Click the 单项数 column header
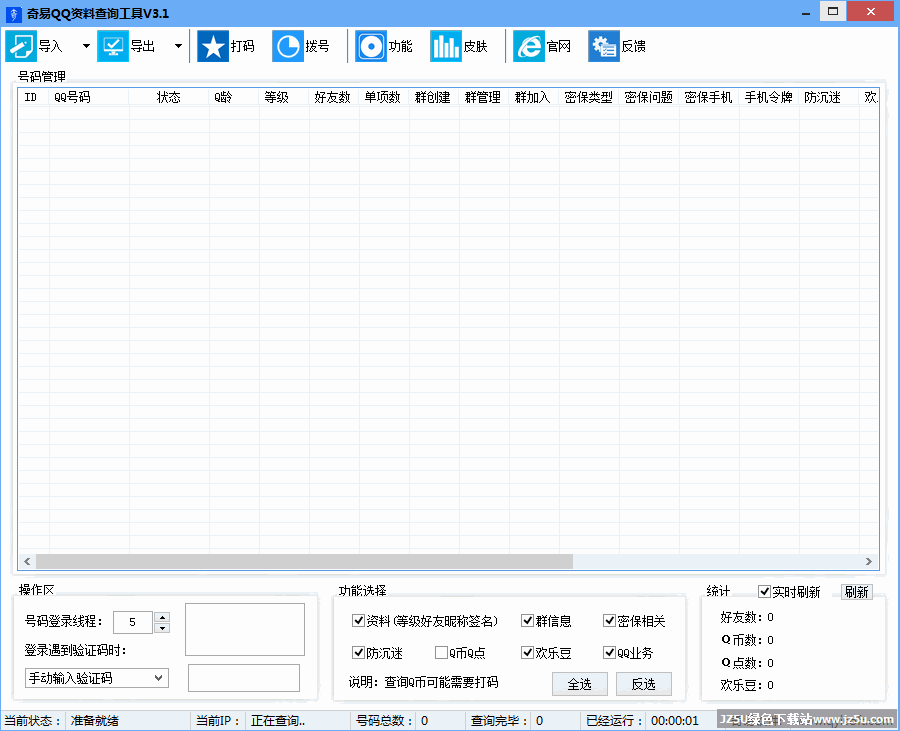This screenshot has width=900, height=731. pyautogui.click(x=384, y=97)
